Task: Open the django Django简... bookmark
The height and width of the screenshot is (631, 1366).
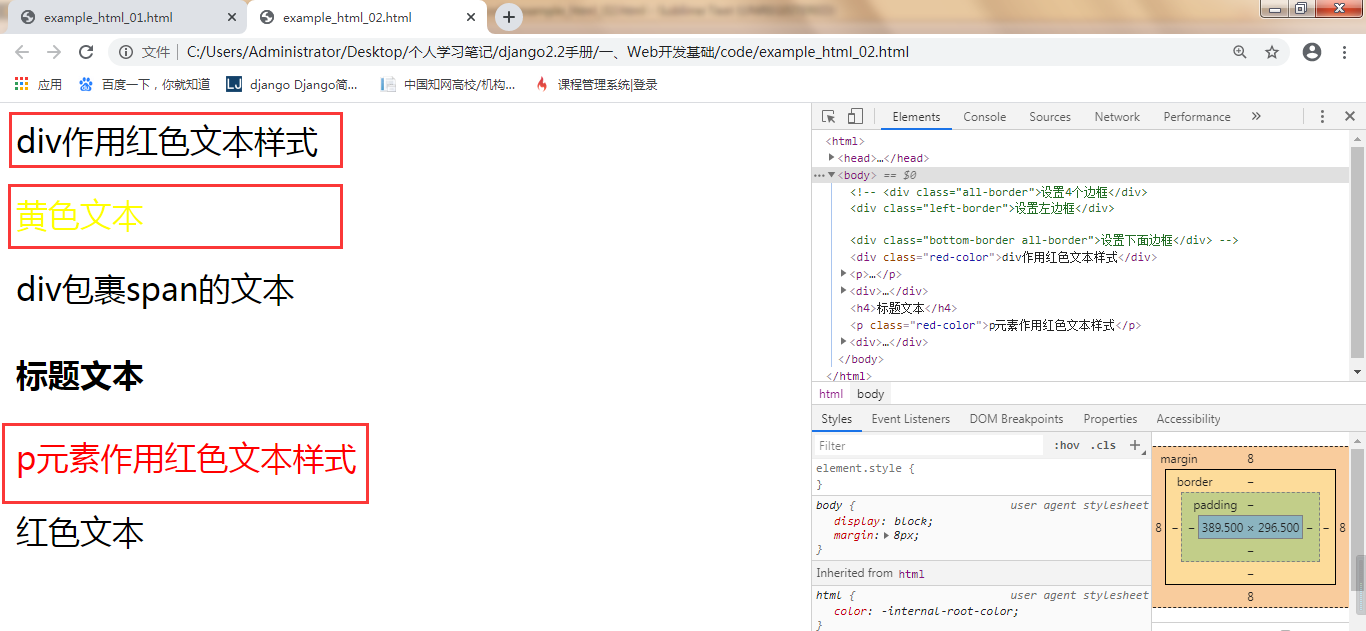Action: pyautogui.click(x=291, y=85)
